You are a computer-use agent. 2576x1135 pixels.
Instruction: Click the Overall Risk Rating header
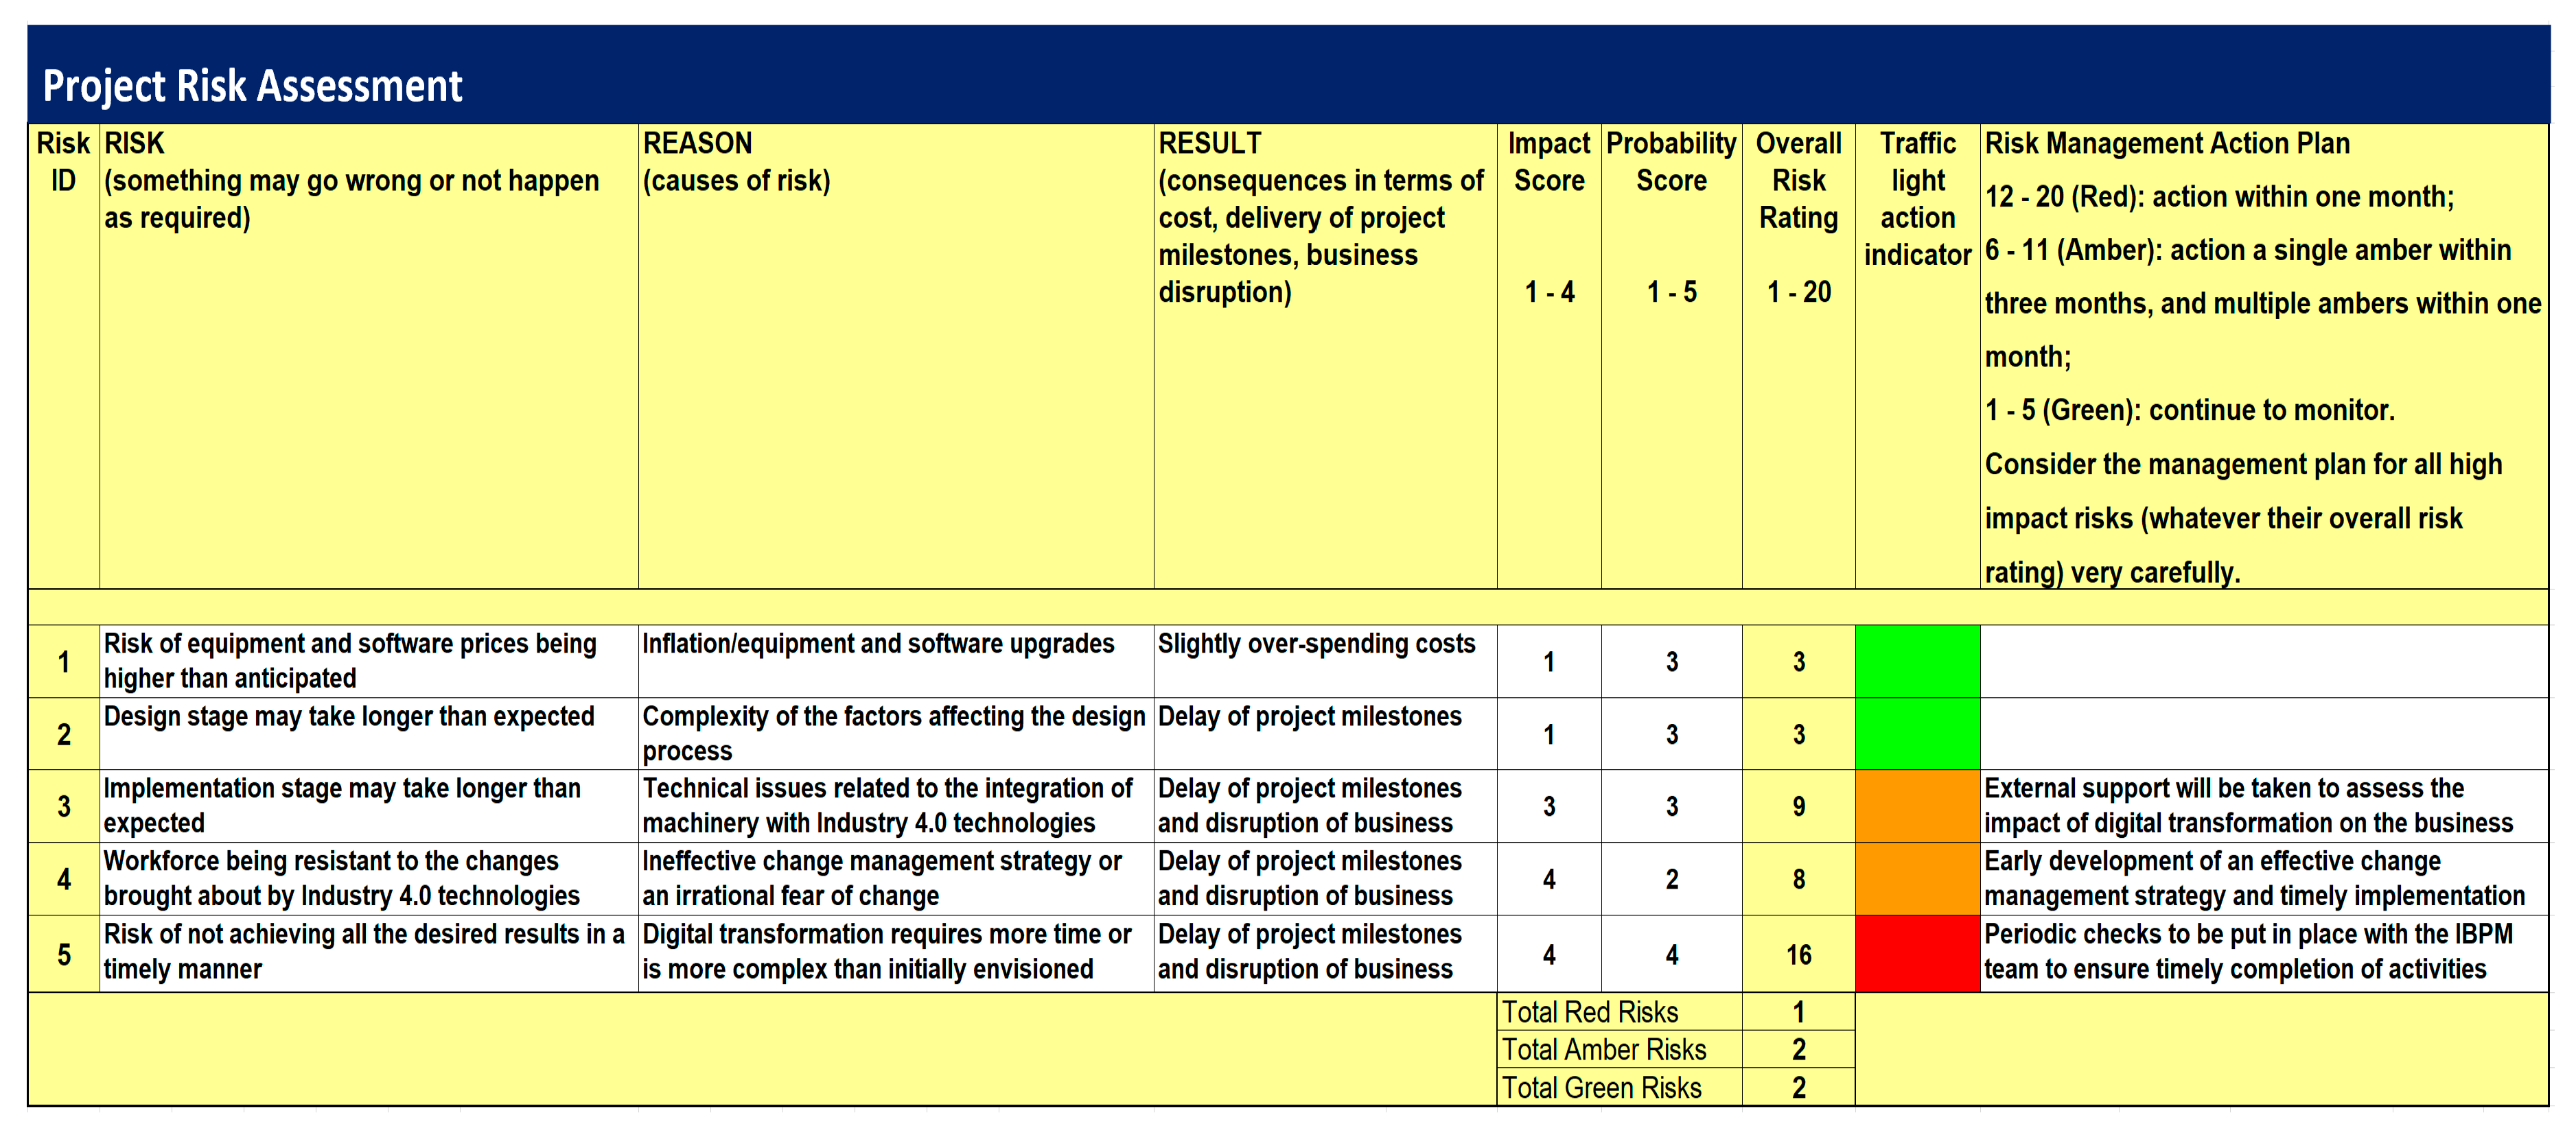click(x=1798, y=180)
